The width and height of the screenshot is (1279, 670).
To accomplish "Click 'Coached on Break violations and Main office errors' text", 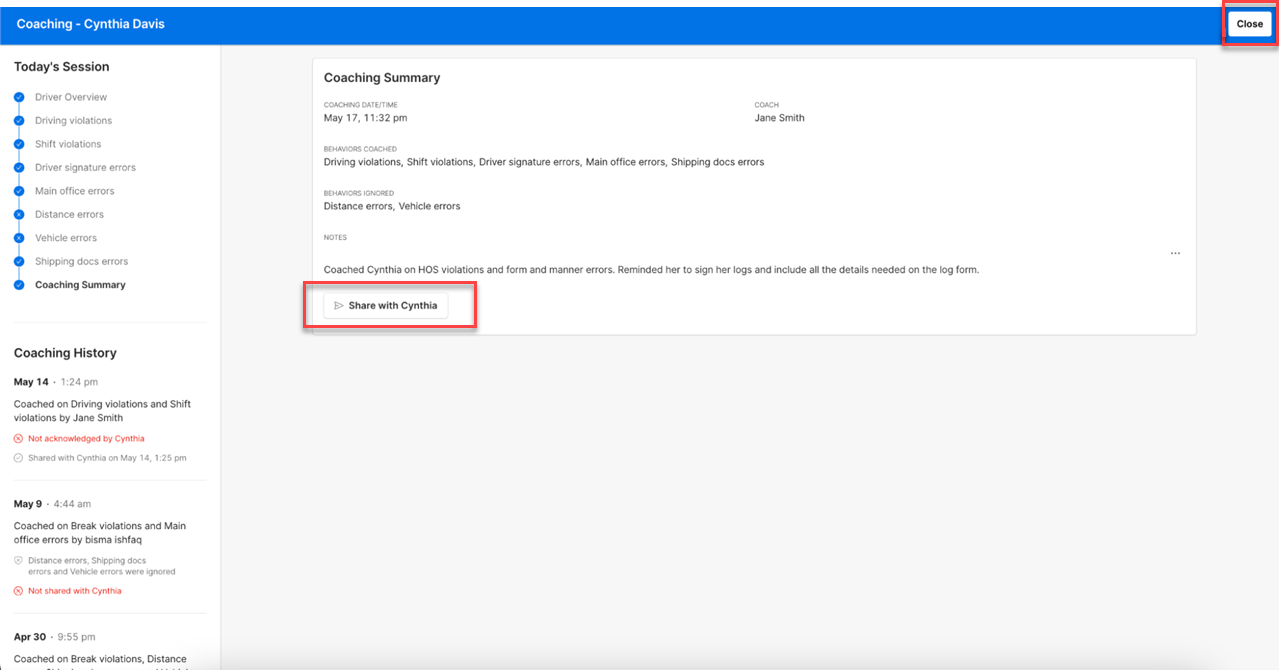I will click(x=100, y=533).
